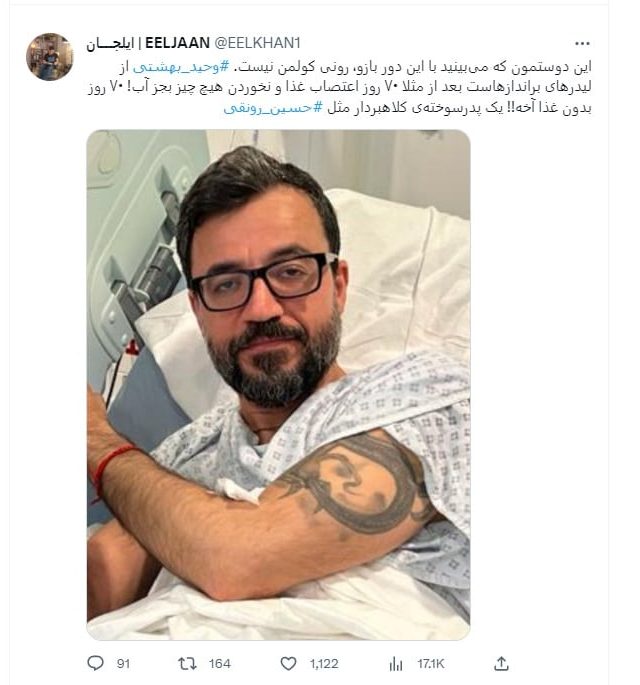Click the reply speech bubble icon
The height and width of the screenshot is (685, 640).
pos(95,663)
